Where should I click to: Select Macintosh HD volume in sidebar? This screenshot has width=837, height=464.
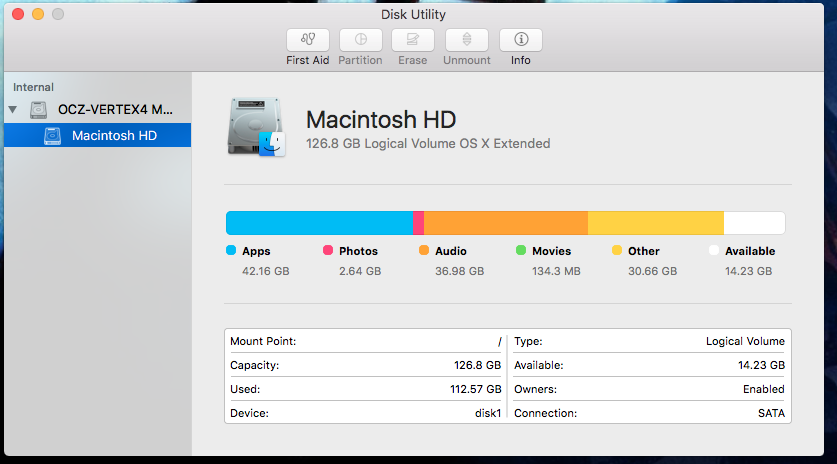coord(98,136)
